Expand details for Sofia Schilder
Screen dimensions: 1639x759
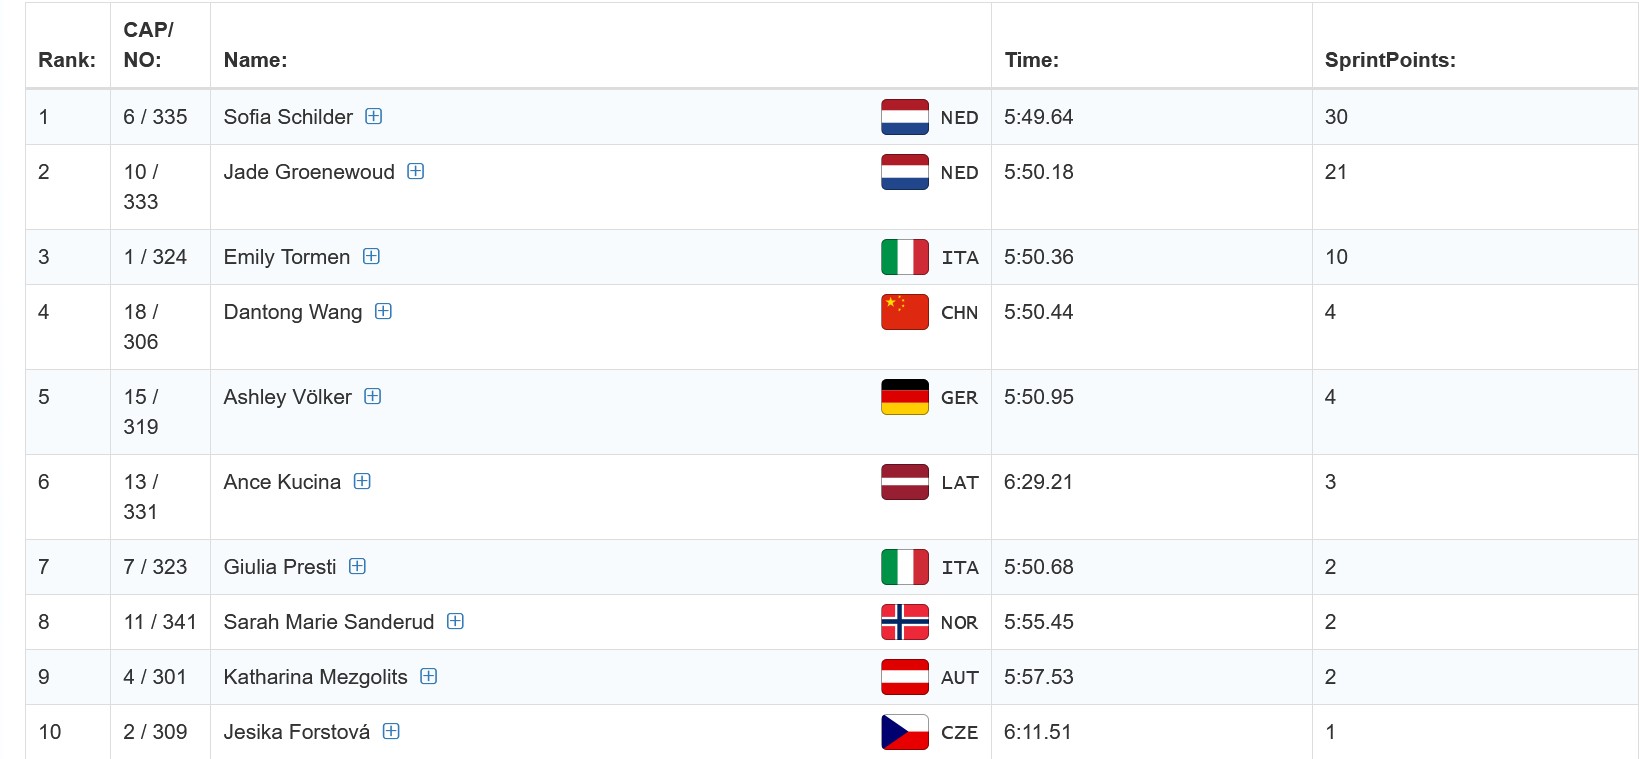tap(374, 117)
